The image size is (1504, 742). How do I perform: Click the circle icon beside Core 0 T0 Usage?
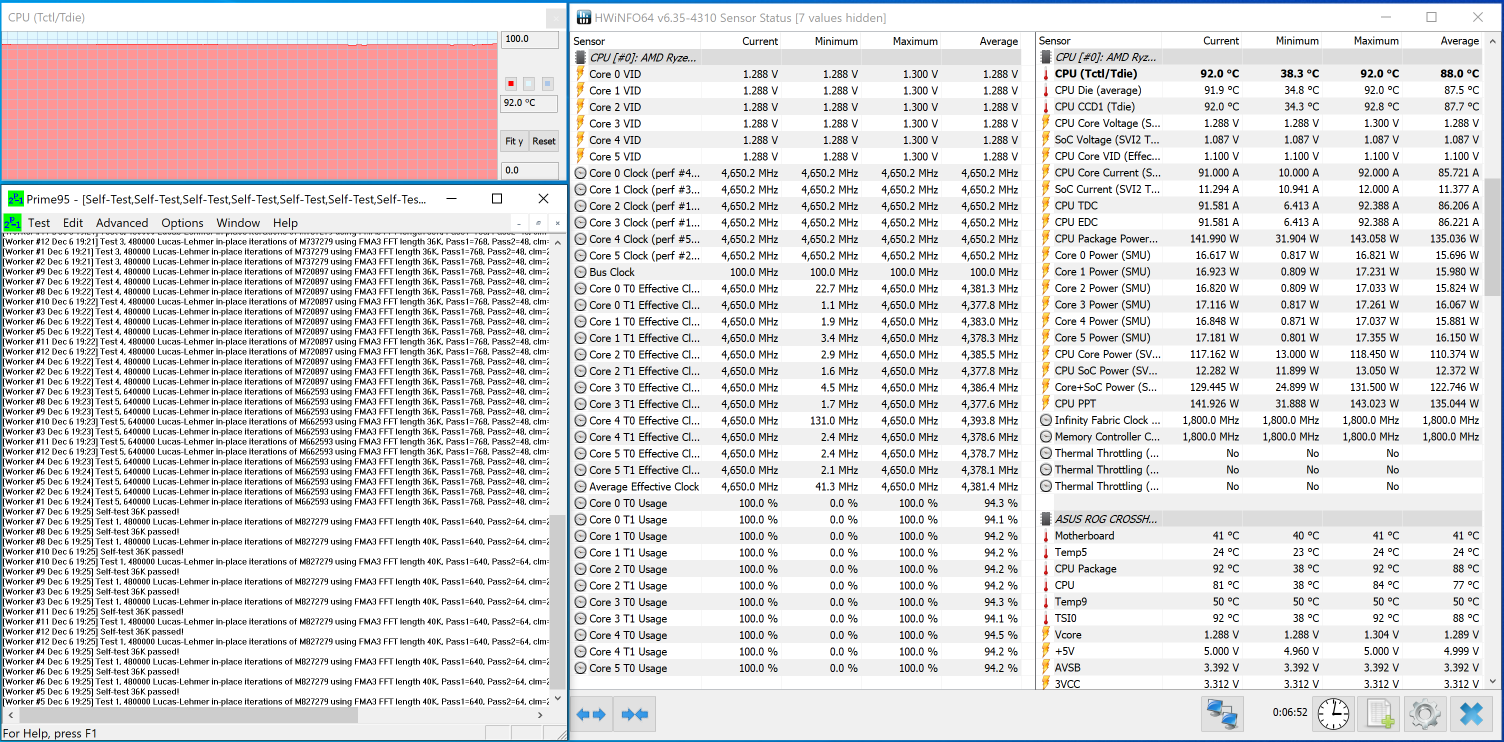580,503
